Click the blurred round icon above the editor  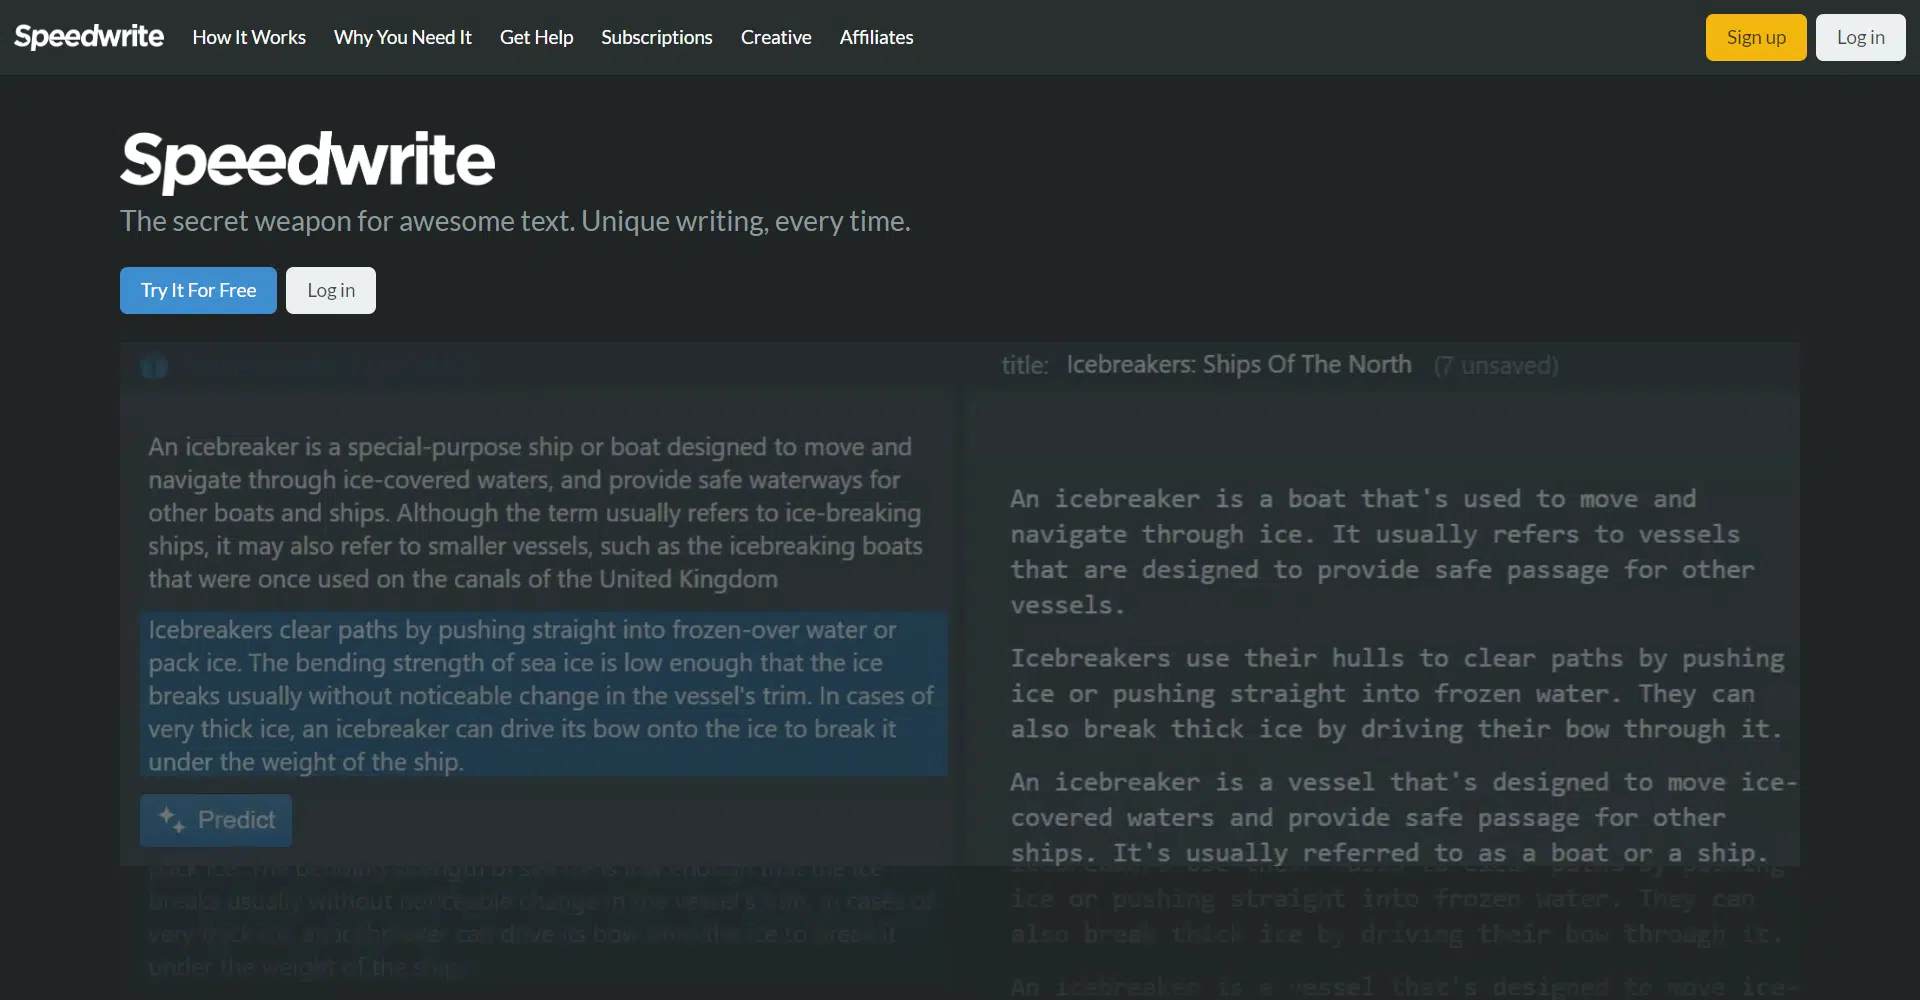click(x=154, y=366)
